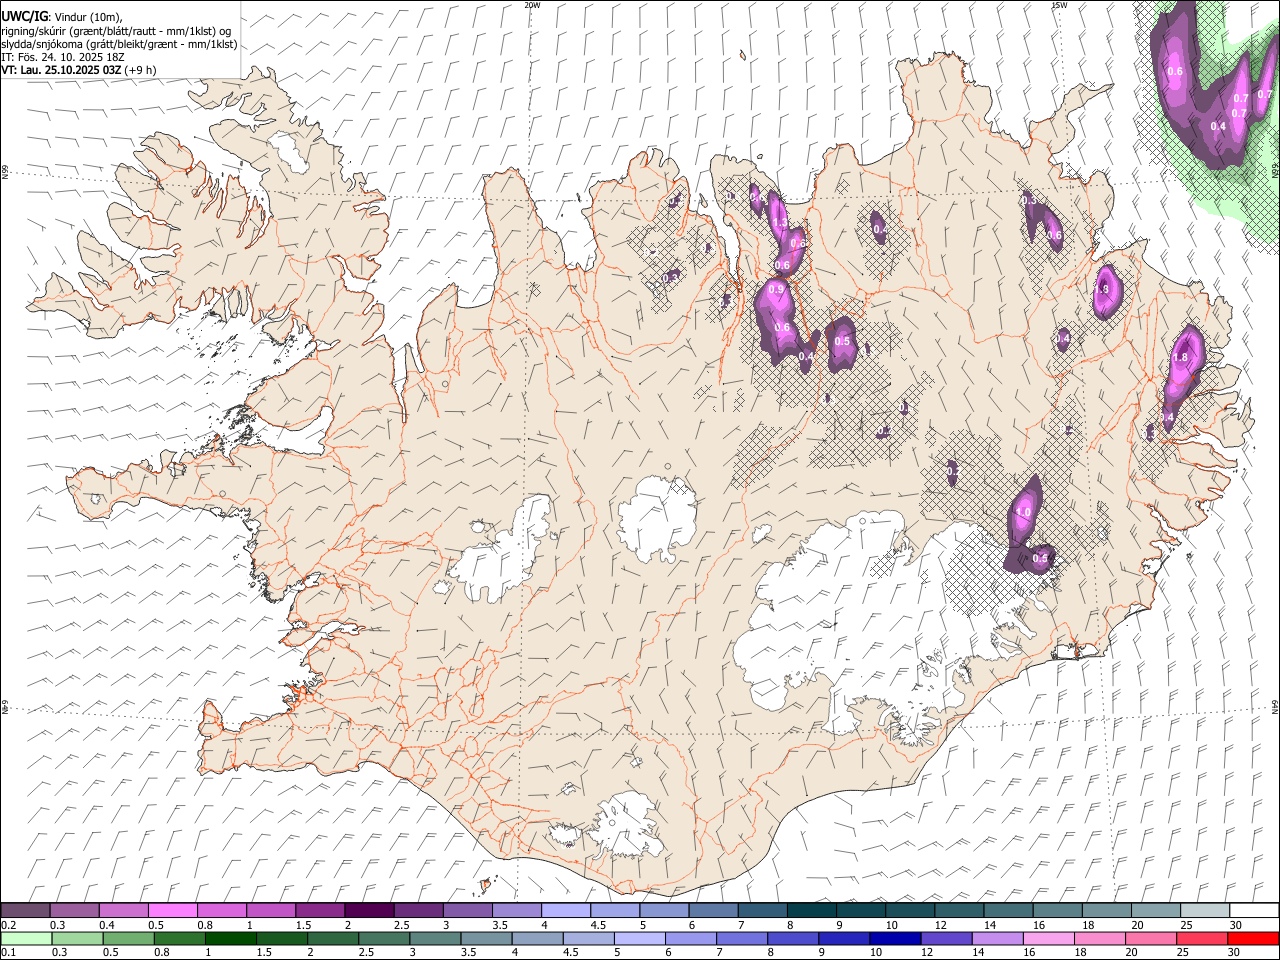The height and width of the screenshot is (960, 1280).
Task: Click the "20W" longitude label at top edge
Action: point(532,5)
